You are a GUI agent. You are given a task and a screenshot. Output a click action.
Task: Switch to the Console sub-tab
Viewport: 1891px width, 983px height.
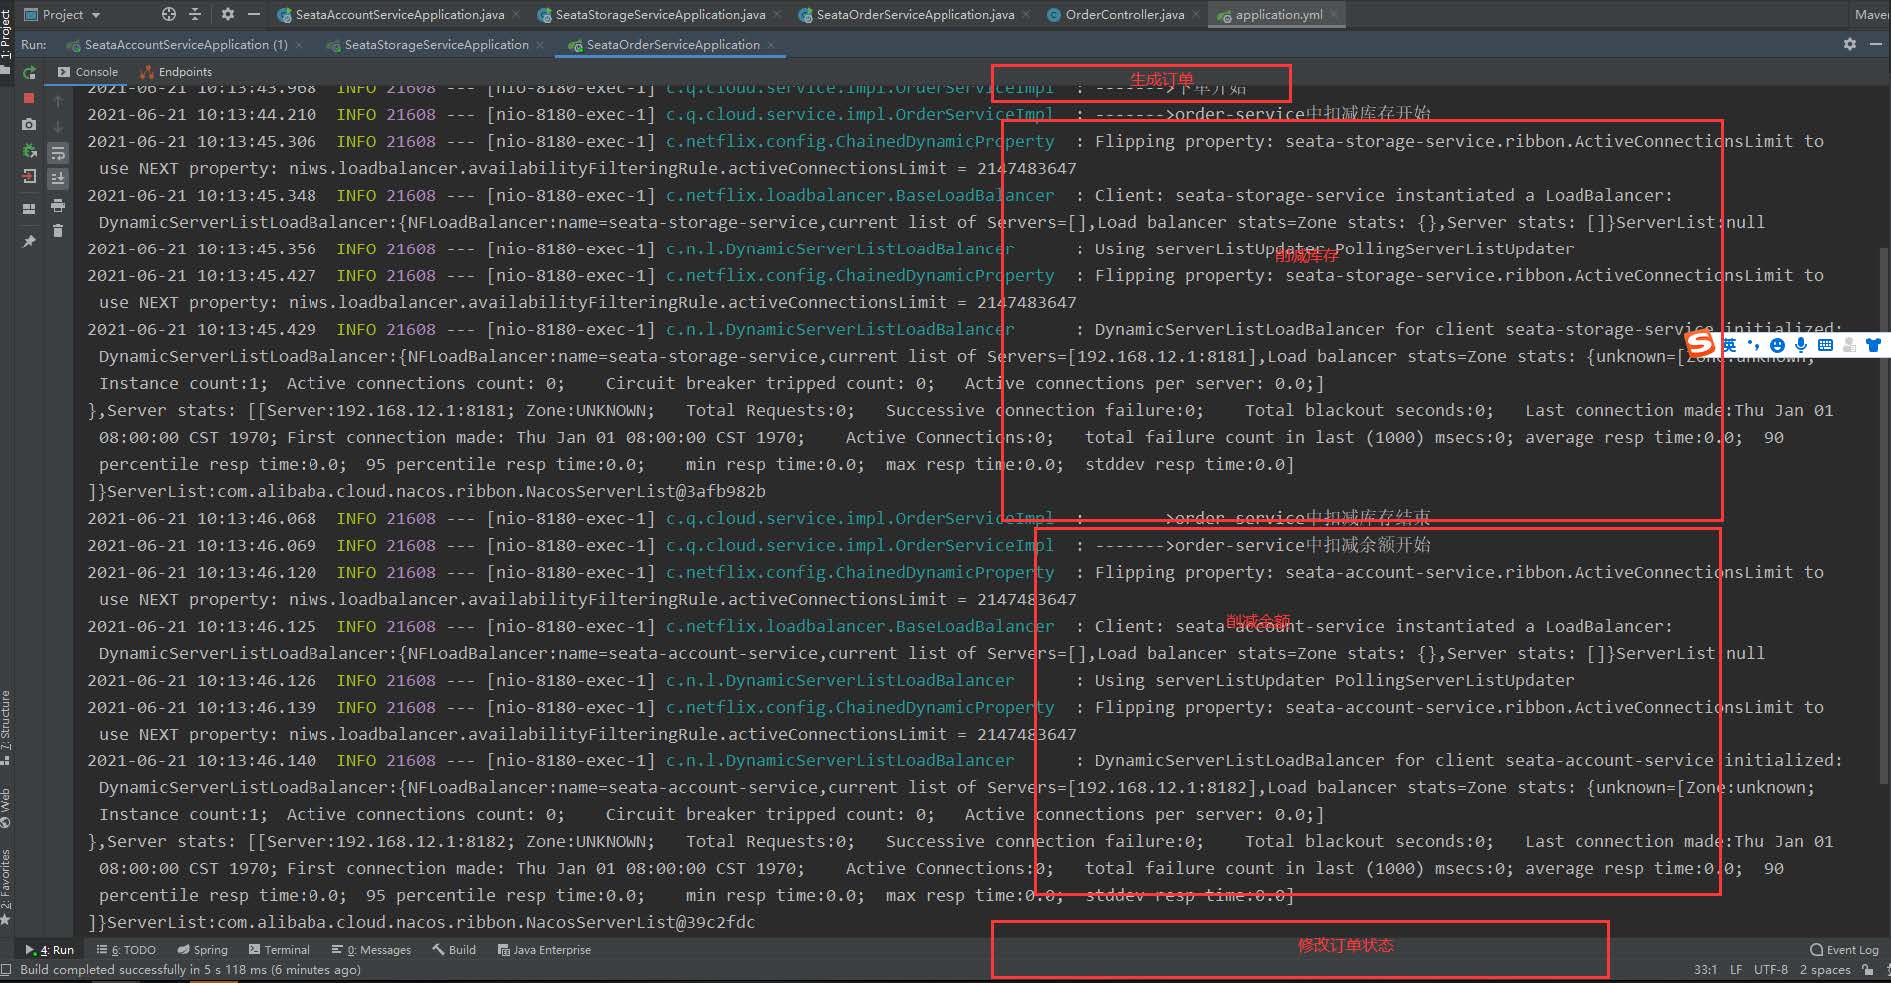click(x=87, y=72)
